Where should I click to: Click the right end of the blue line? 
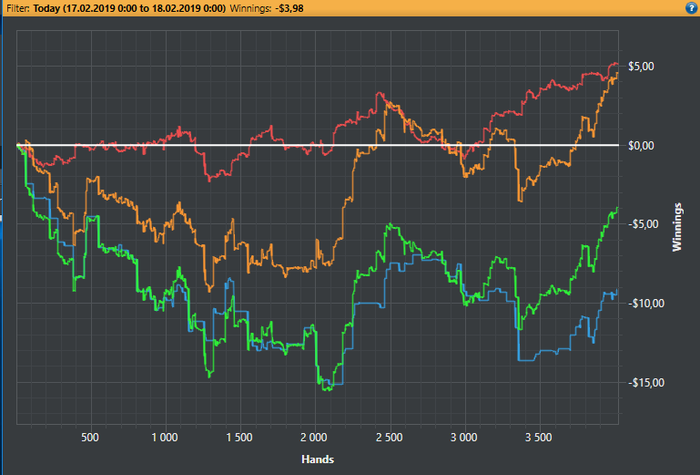point(617,290)
